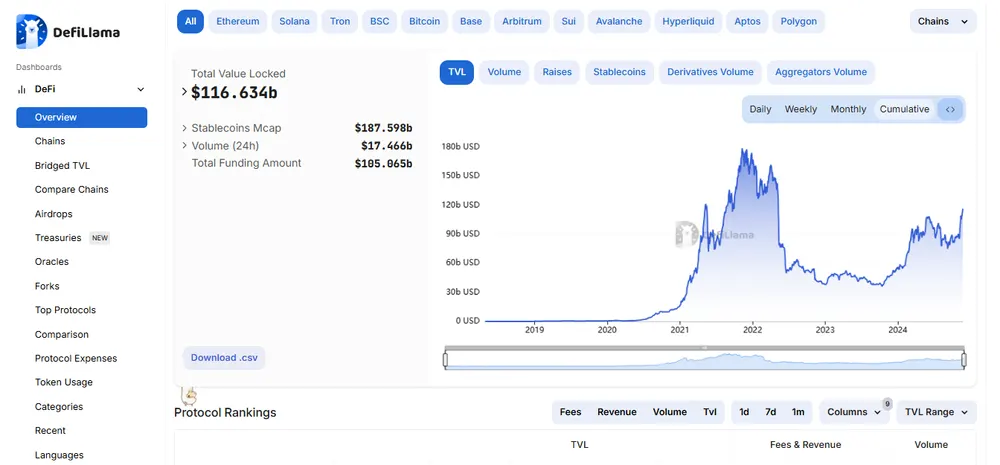Viewport: 1000px width, 465px height.
Task: Open the Chains sidebar link
Action: (x=50, y=141)
